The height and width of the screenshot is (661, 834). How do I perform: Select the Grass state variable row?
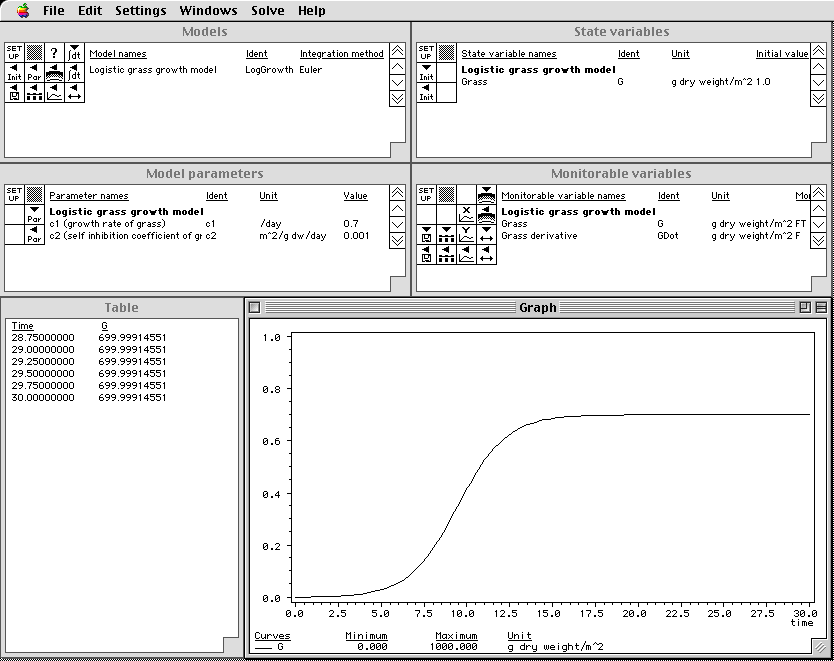pyautogui.click(x=616, y=82)
